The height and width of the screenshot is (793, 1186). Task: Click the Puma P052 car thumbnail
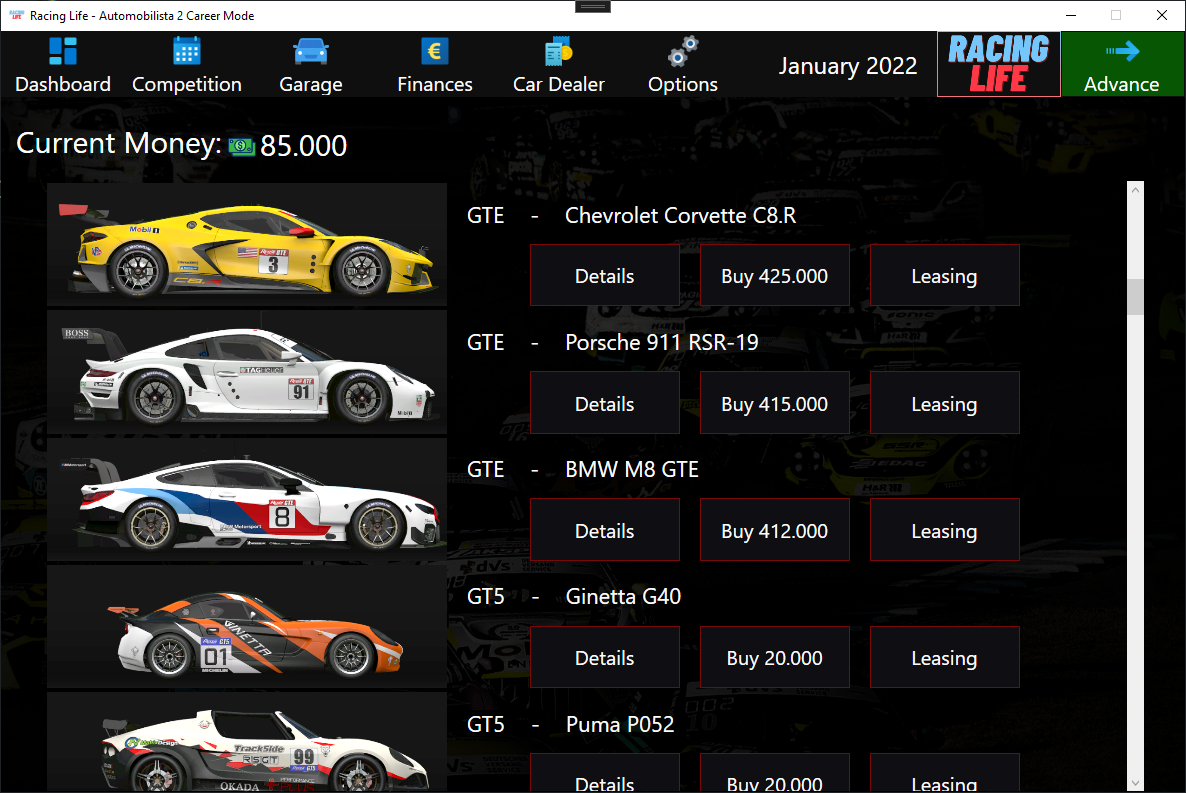247,742
